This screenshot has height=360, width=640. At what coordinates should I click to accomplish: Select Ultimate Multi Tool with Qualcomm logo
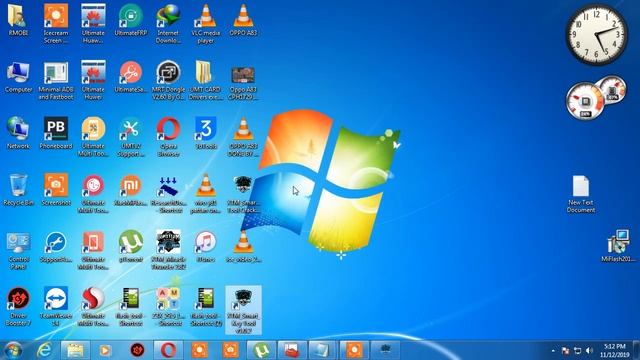(x=93, y=307)
